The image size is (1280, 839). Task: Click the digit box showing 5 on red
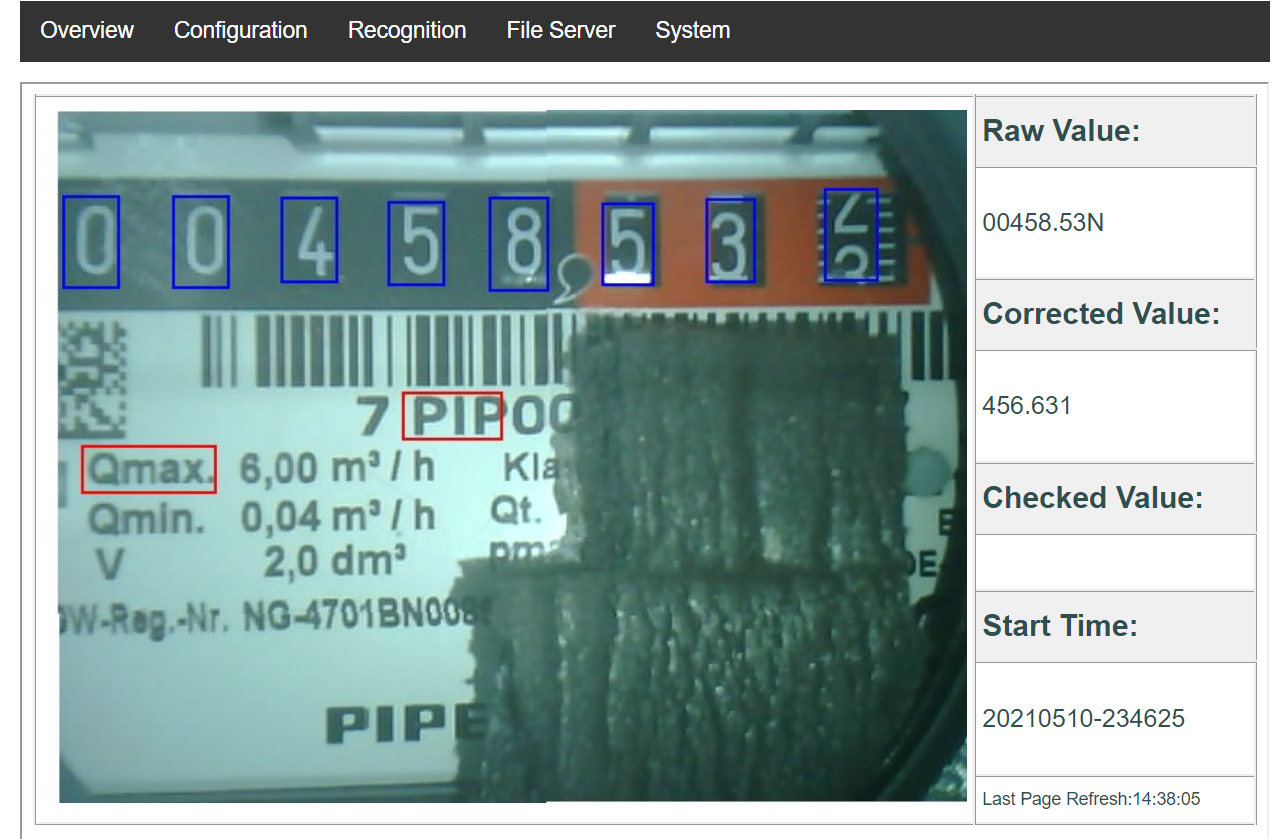(628, 245)
